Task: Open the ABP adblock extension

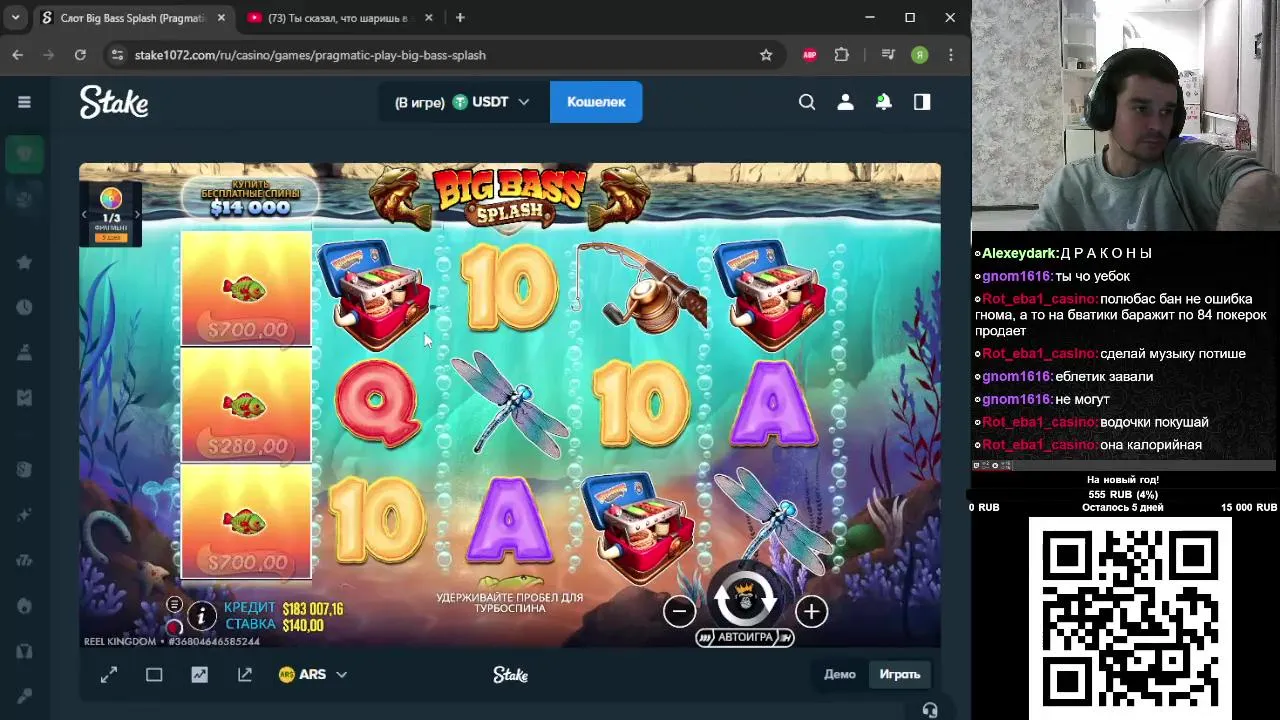Action: (x=810, y=55)
